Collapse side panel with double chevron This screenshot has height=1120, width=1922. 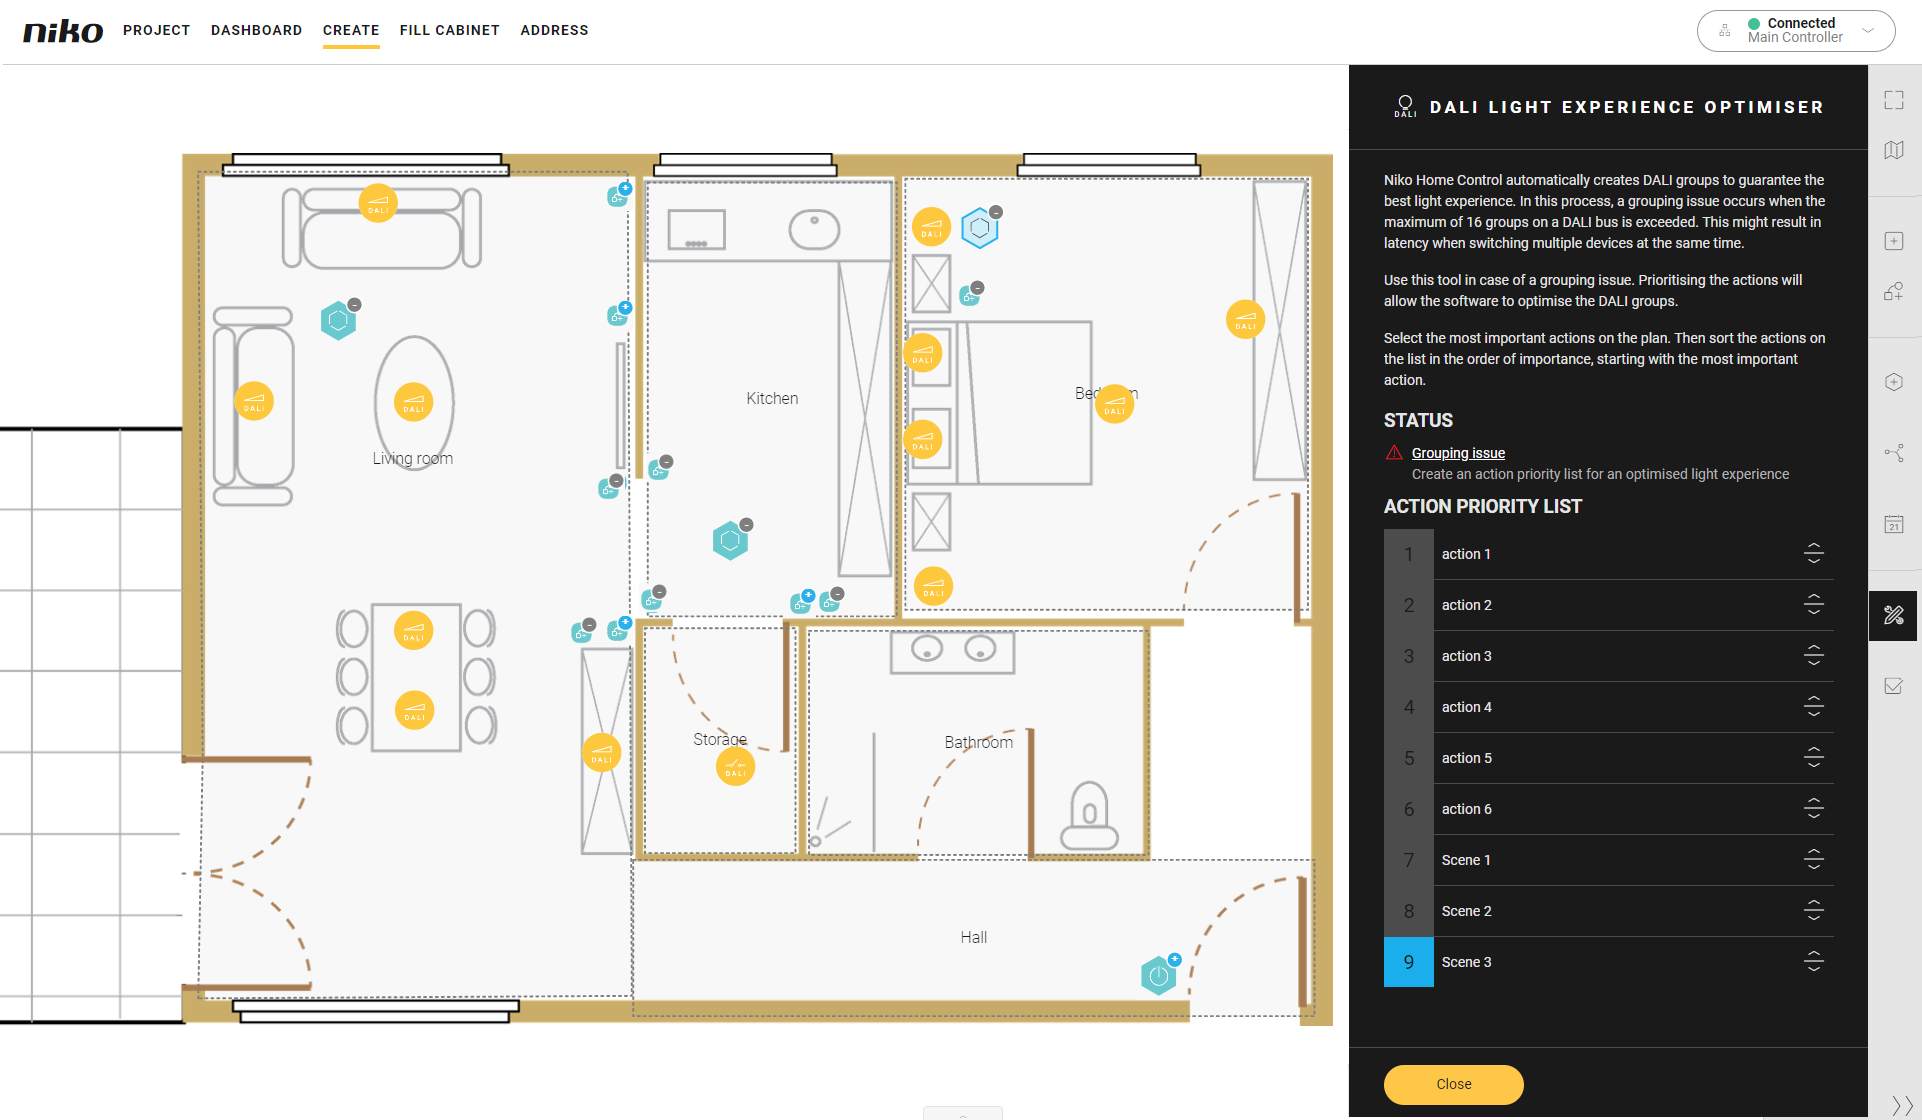[1901, 1104]
